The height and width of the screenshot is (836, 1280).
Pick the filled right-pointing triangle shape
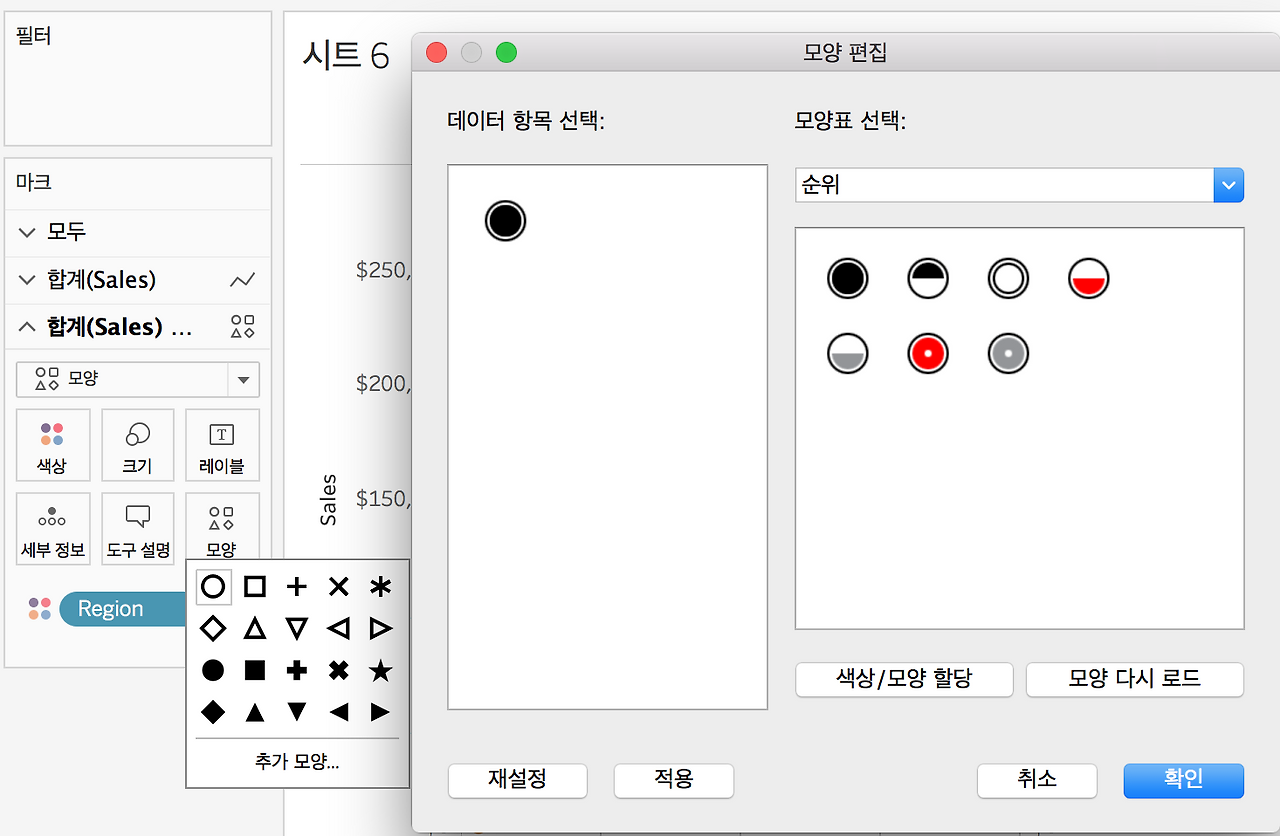click(x=380, y=712)
